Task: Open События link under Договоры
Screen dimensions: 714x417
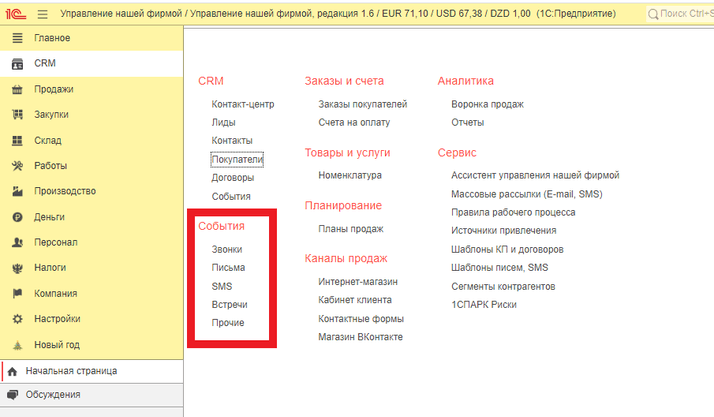Action: (231, 196)
